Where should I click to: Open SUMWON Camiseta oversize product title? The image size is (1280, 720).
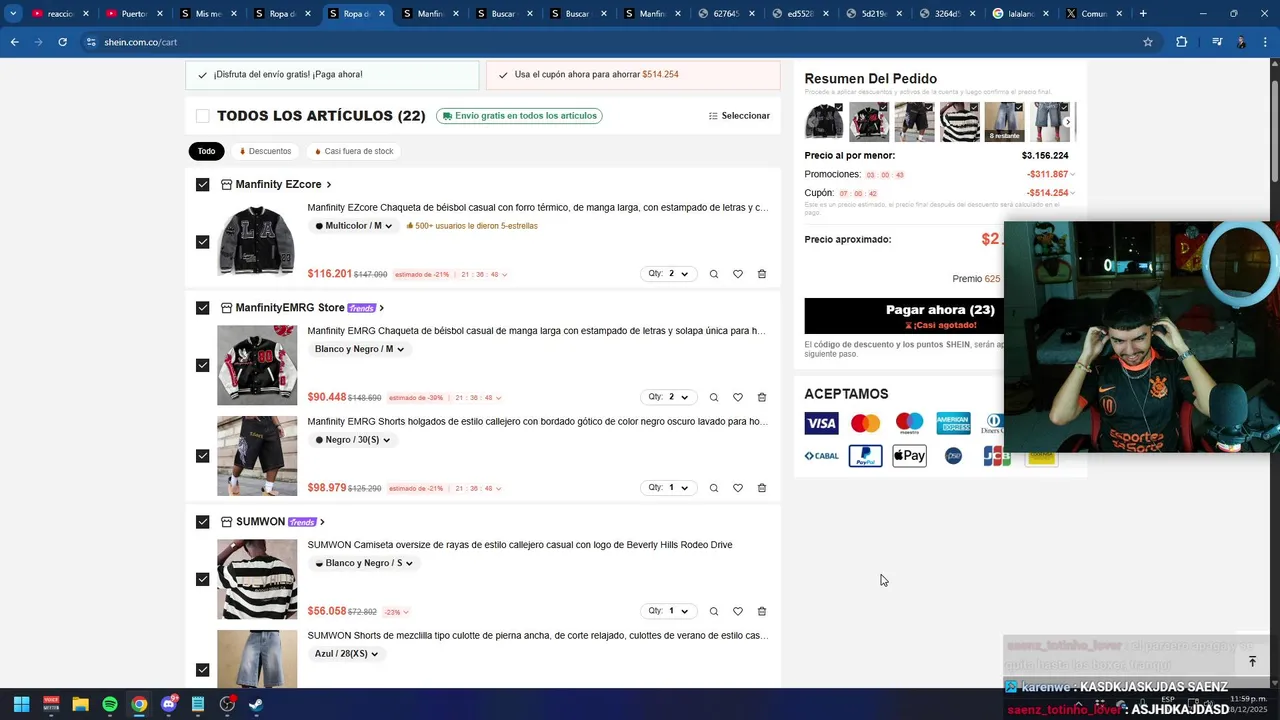520,545
